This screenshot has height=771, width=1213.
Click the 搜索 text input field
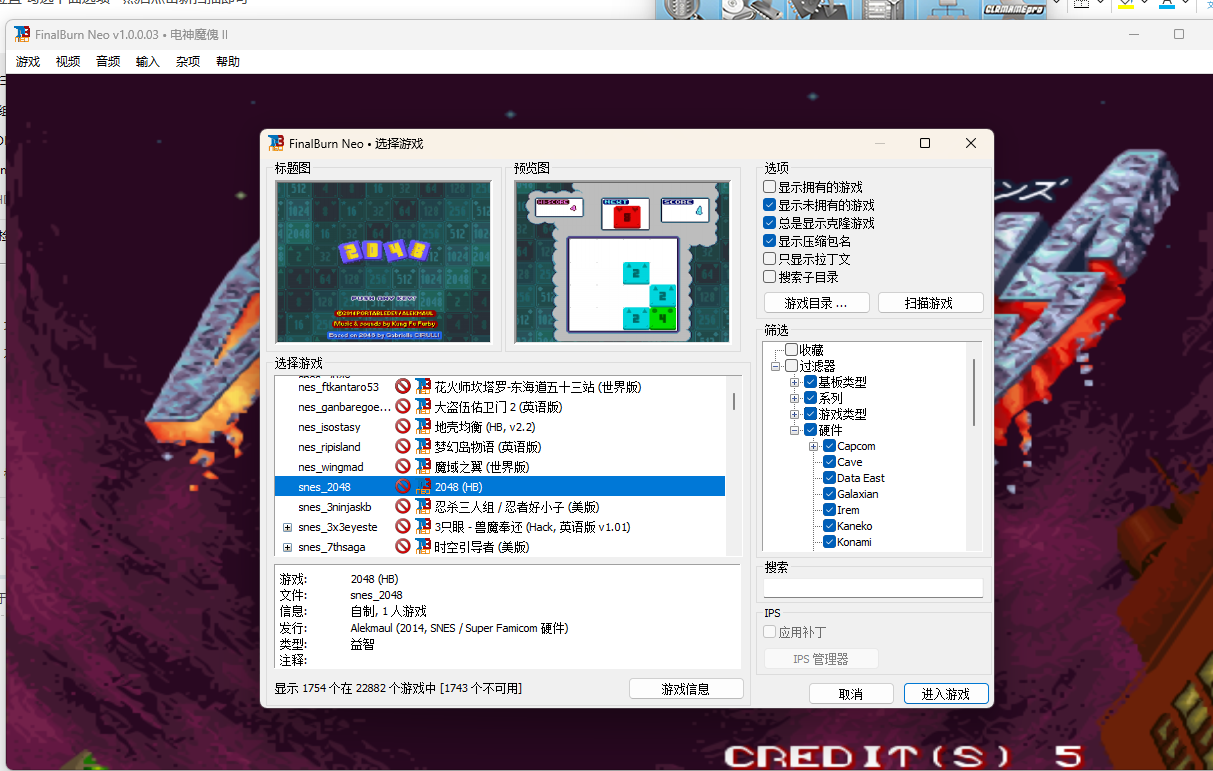(873, 588)
